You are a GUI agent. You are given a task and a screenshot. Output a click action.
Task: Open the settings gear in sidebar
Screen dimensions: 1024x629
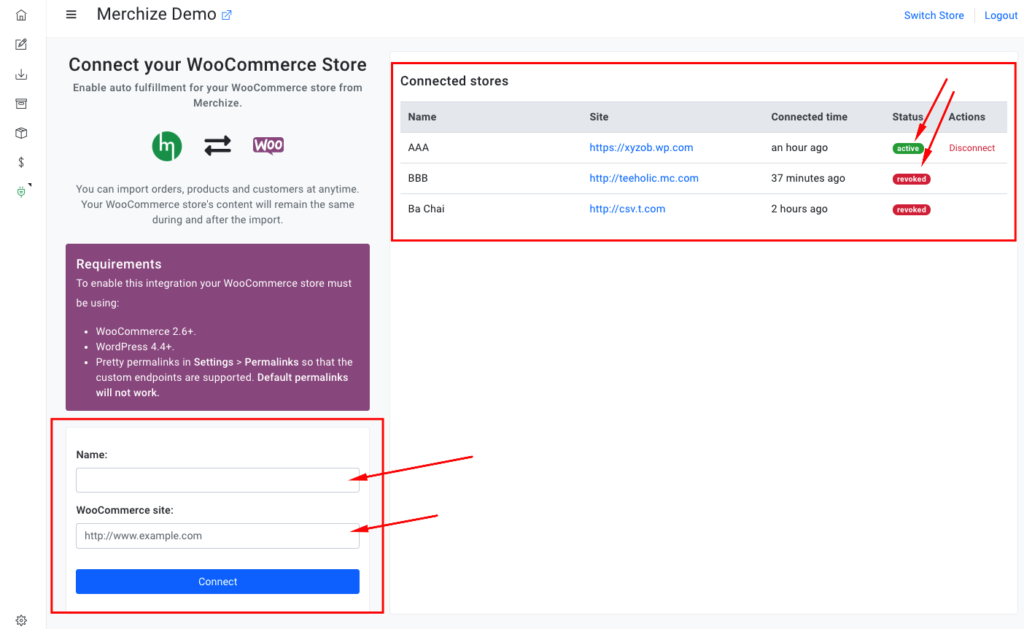pyautogui.click(x=21, y=620)
